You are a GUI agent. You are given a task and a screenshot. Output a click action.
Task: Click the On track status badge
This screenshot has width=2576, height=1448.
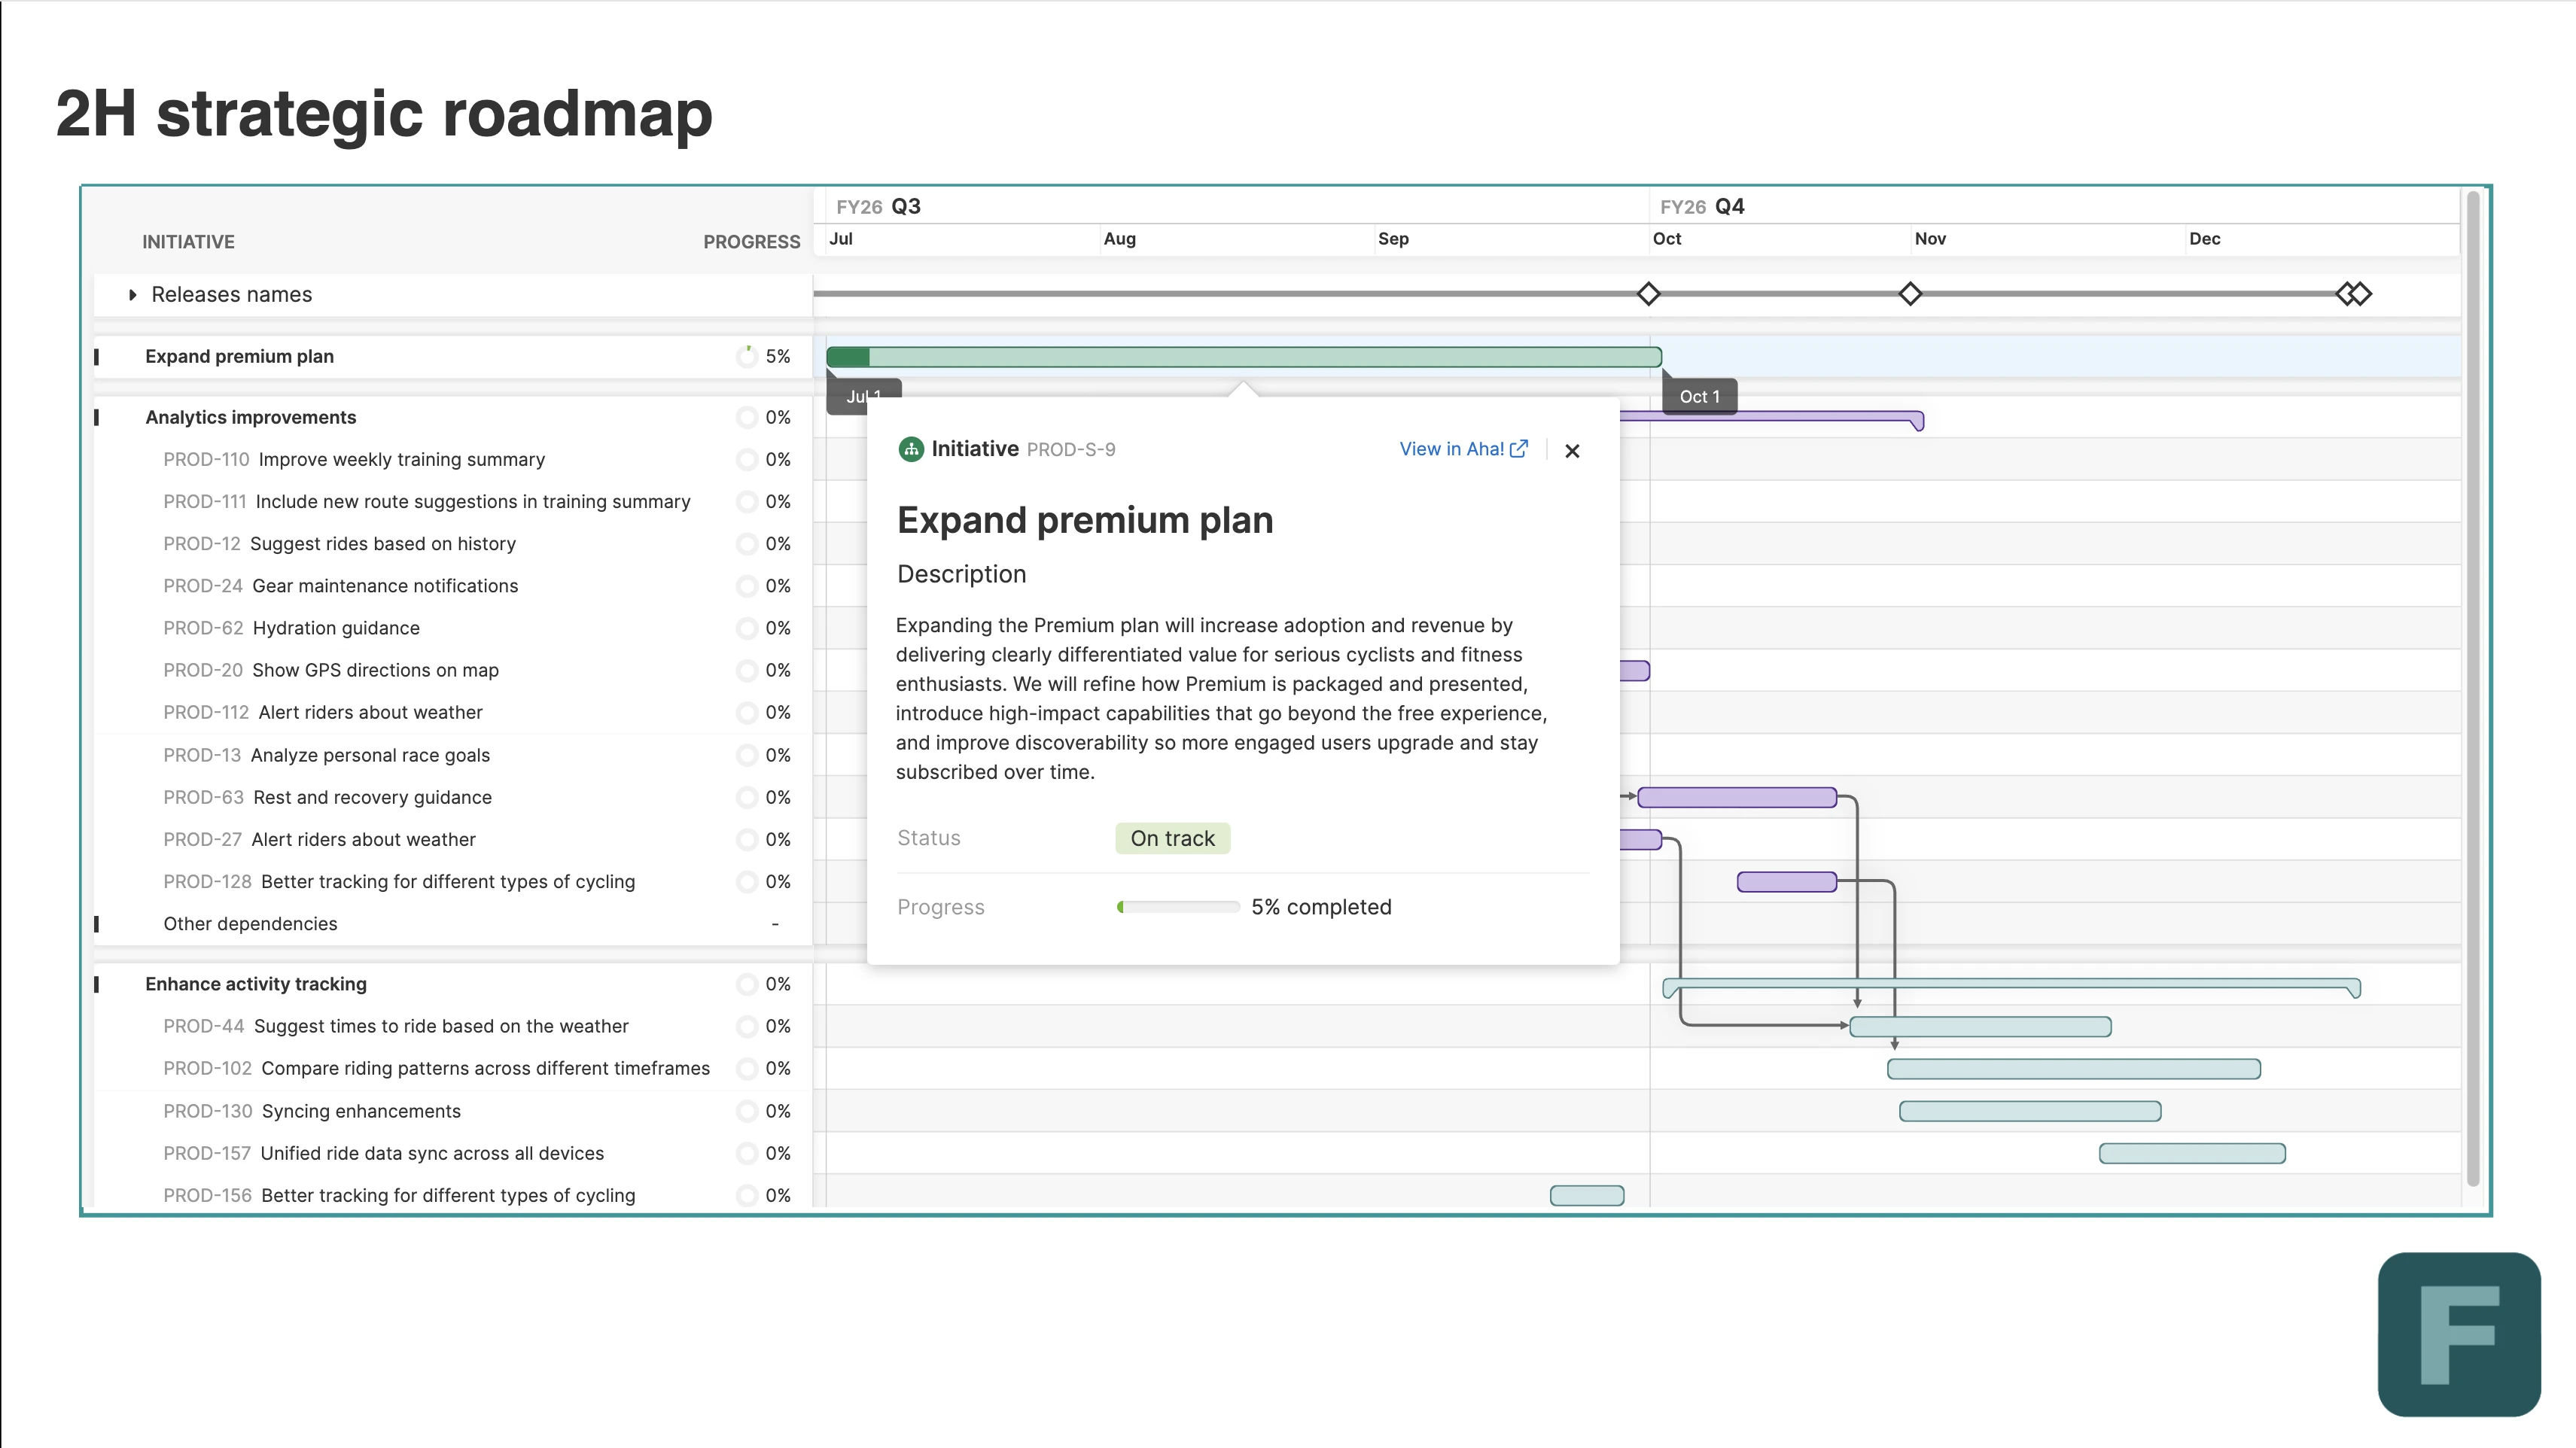pos(1172,839)
